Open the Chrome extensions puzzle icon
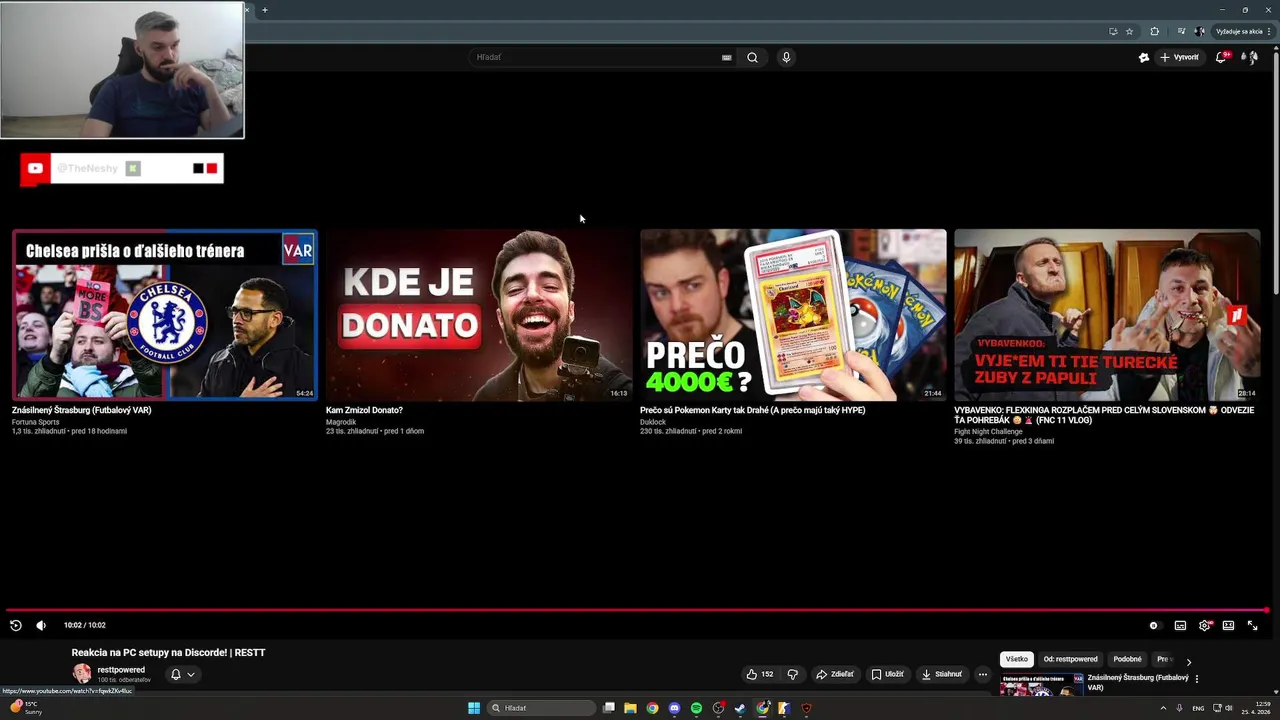The height and width of the screenshot is (720, 1280). (1154, 31)
